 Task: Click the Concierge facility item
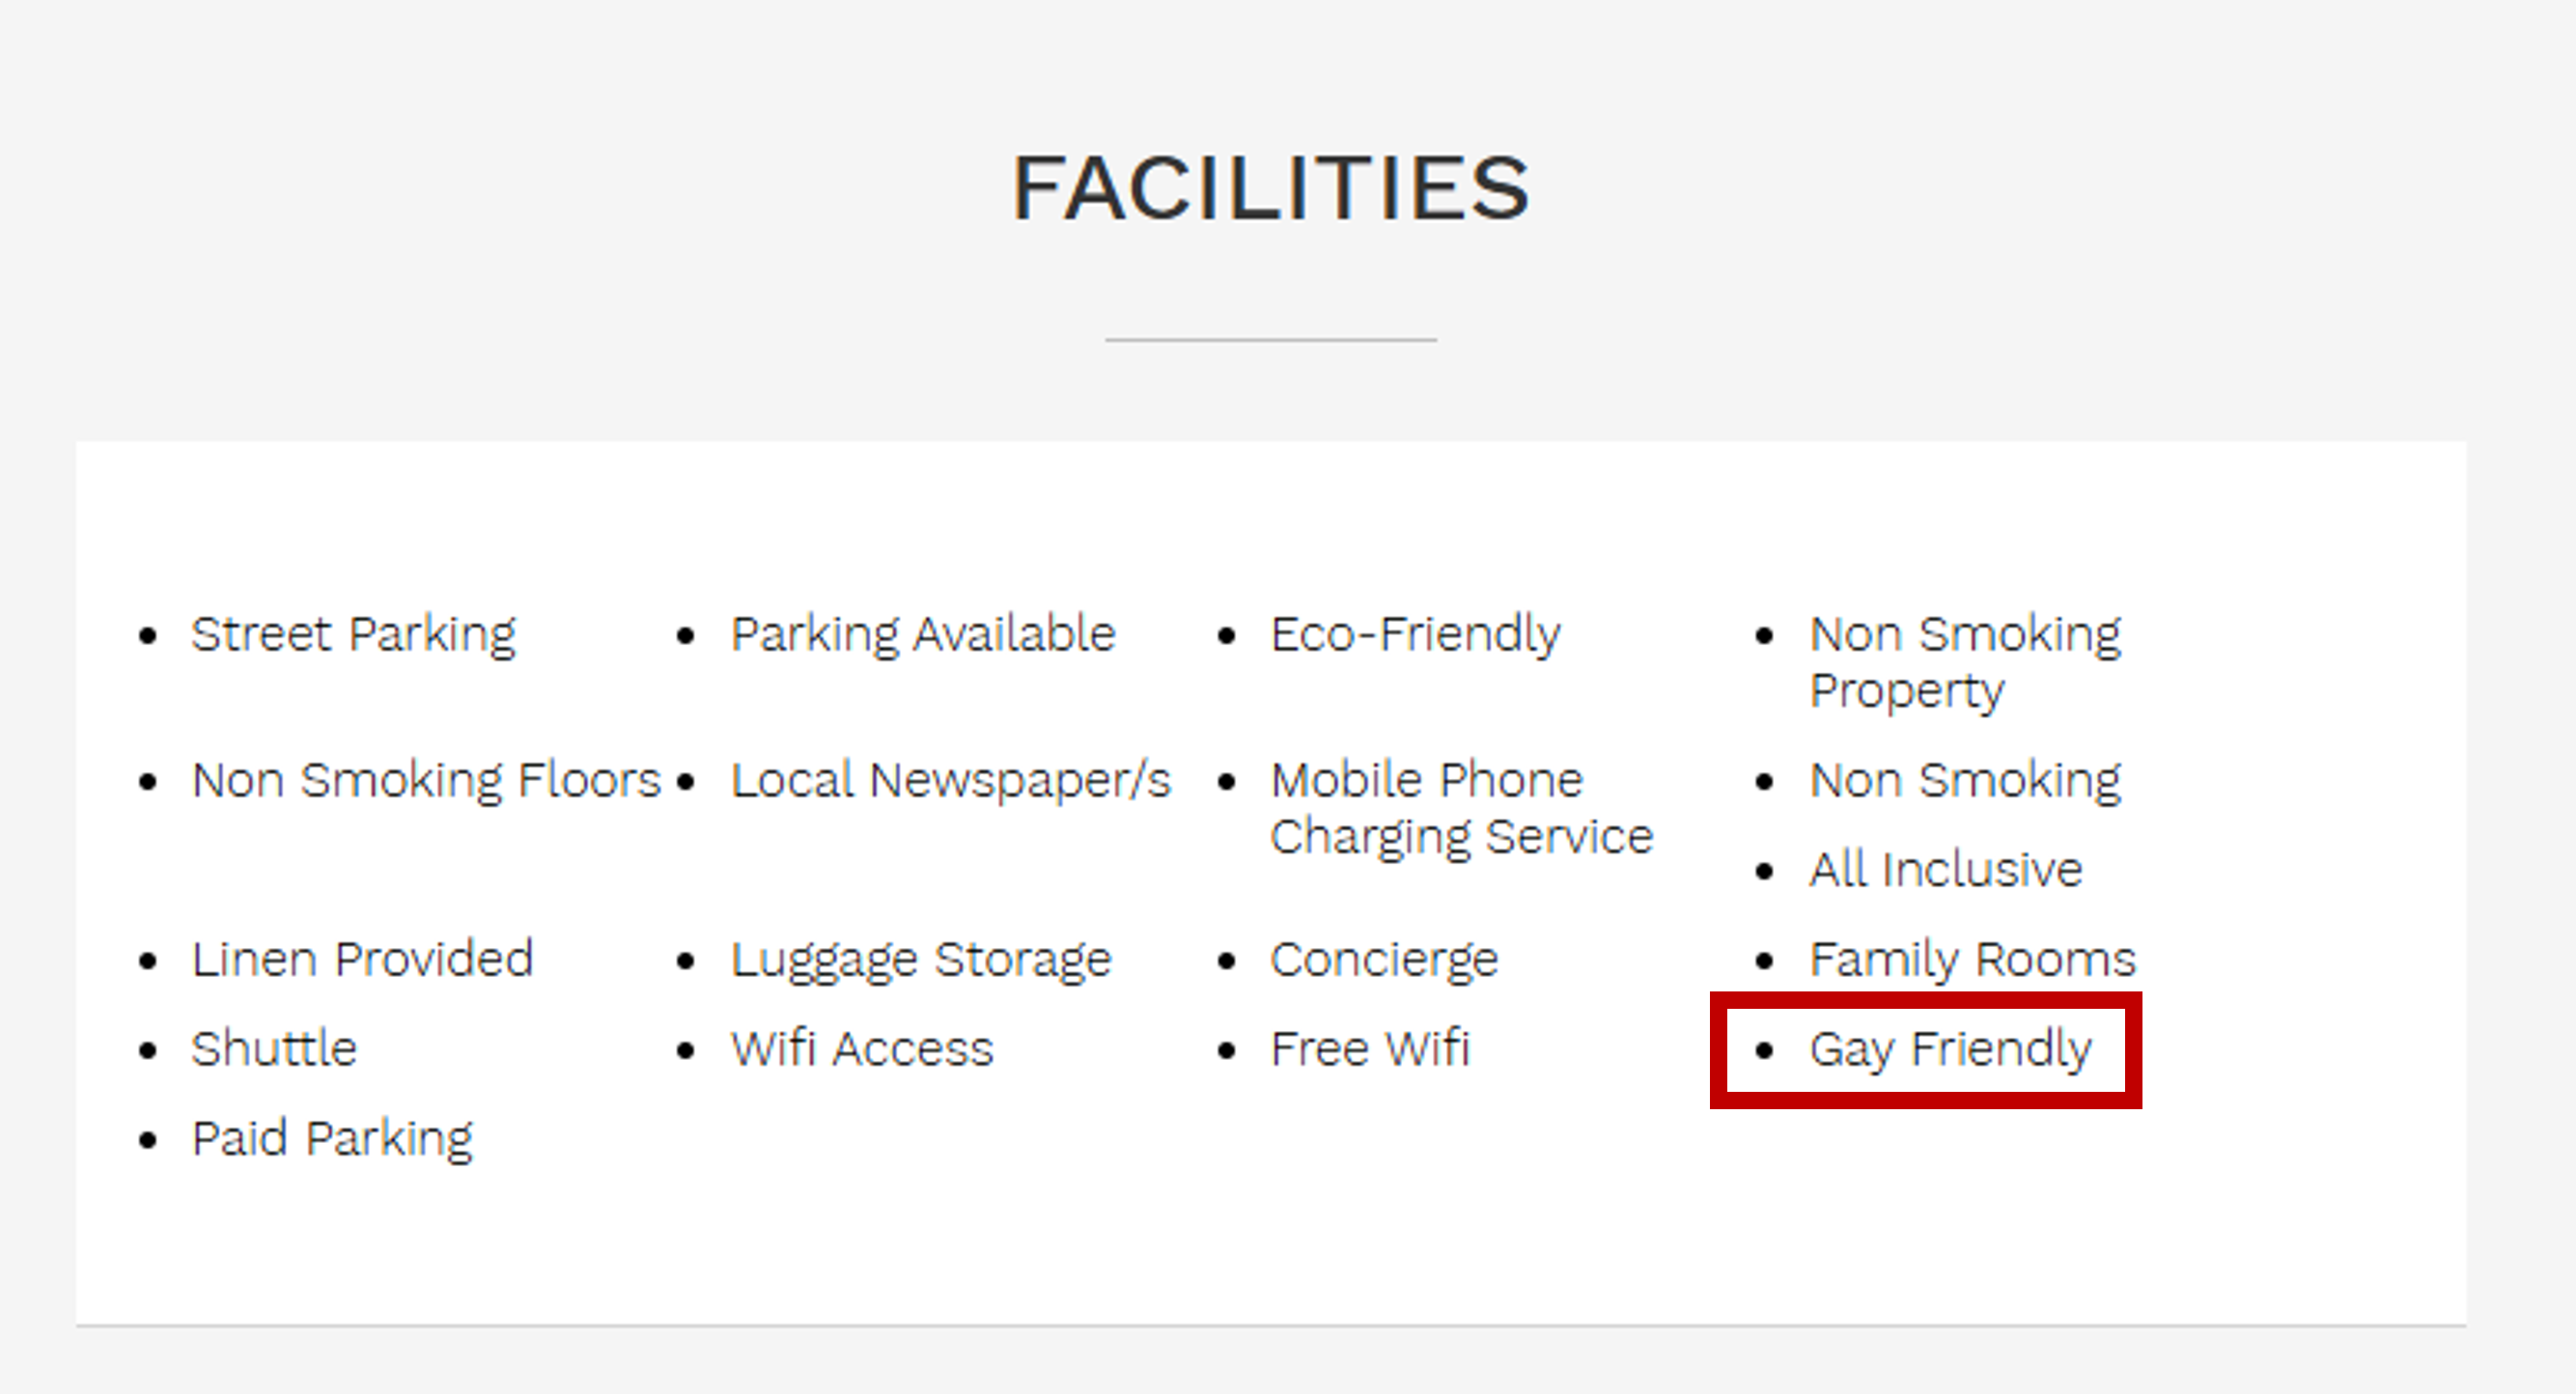pos(1384,959)
